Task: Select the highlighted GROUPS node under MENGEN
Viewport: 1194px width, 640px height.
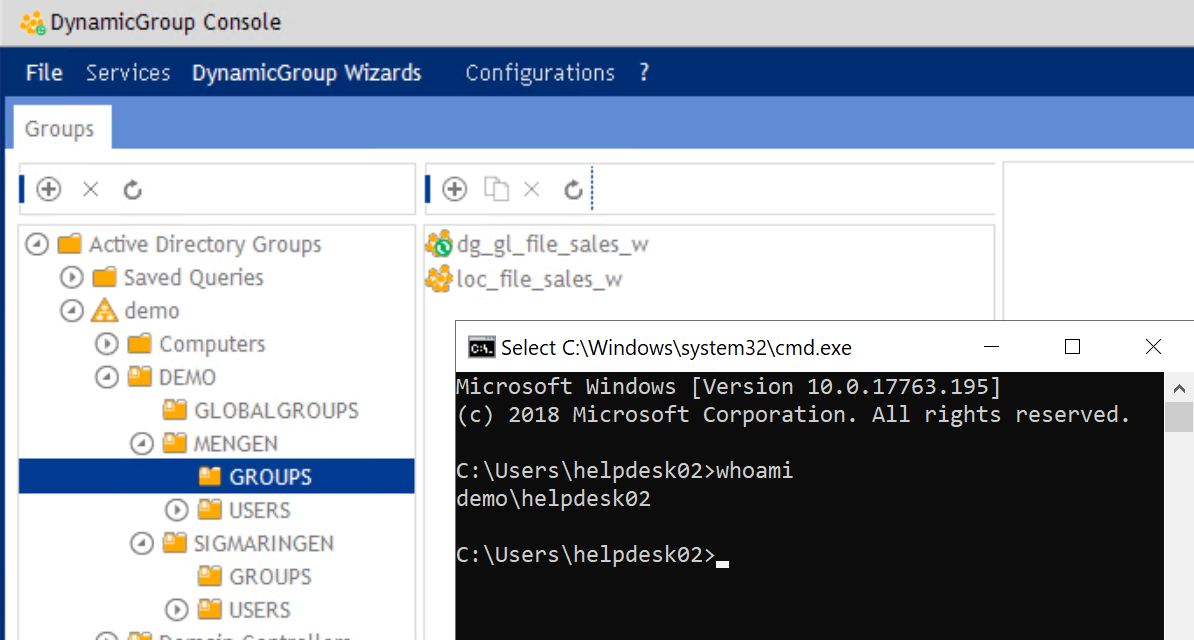Action: coord(270,477)
